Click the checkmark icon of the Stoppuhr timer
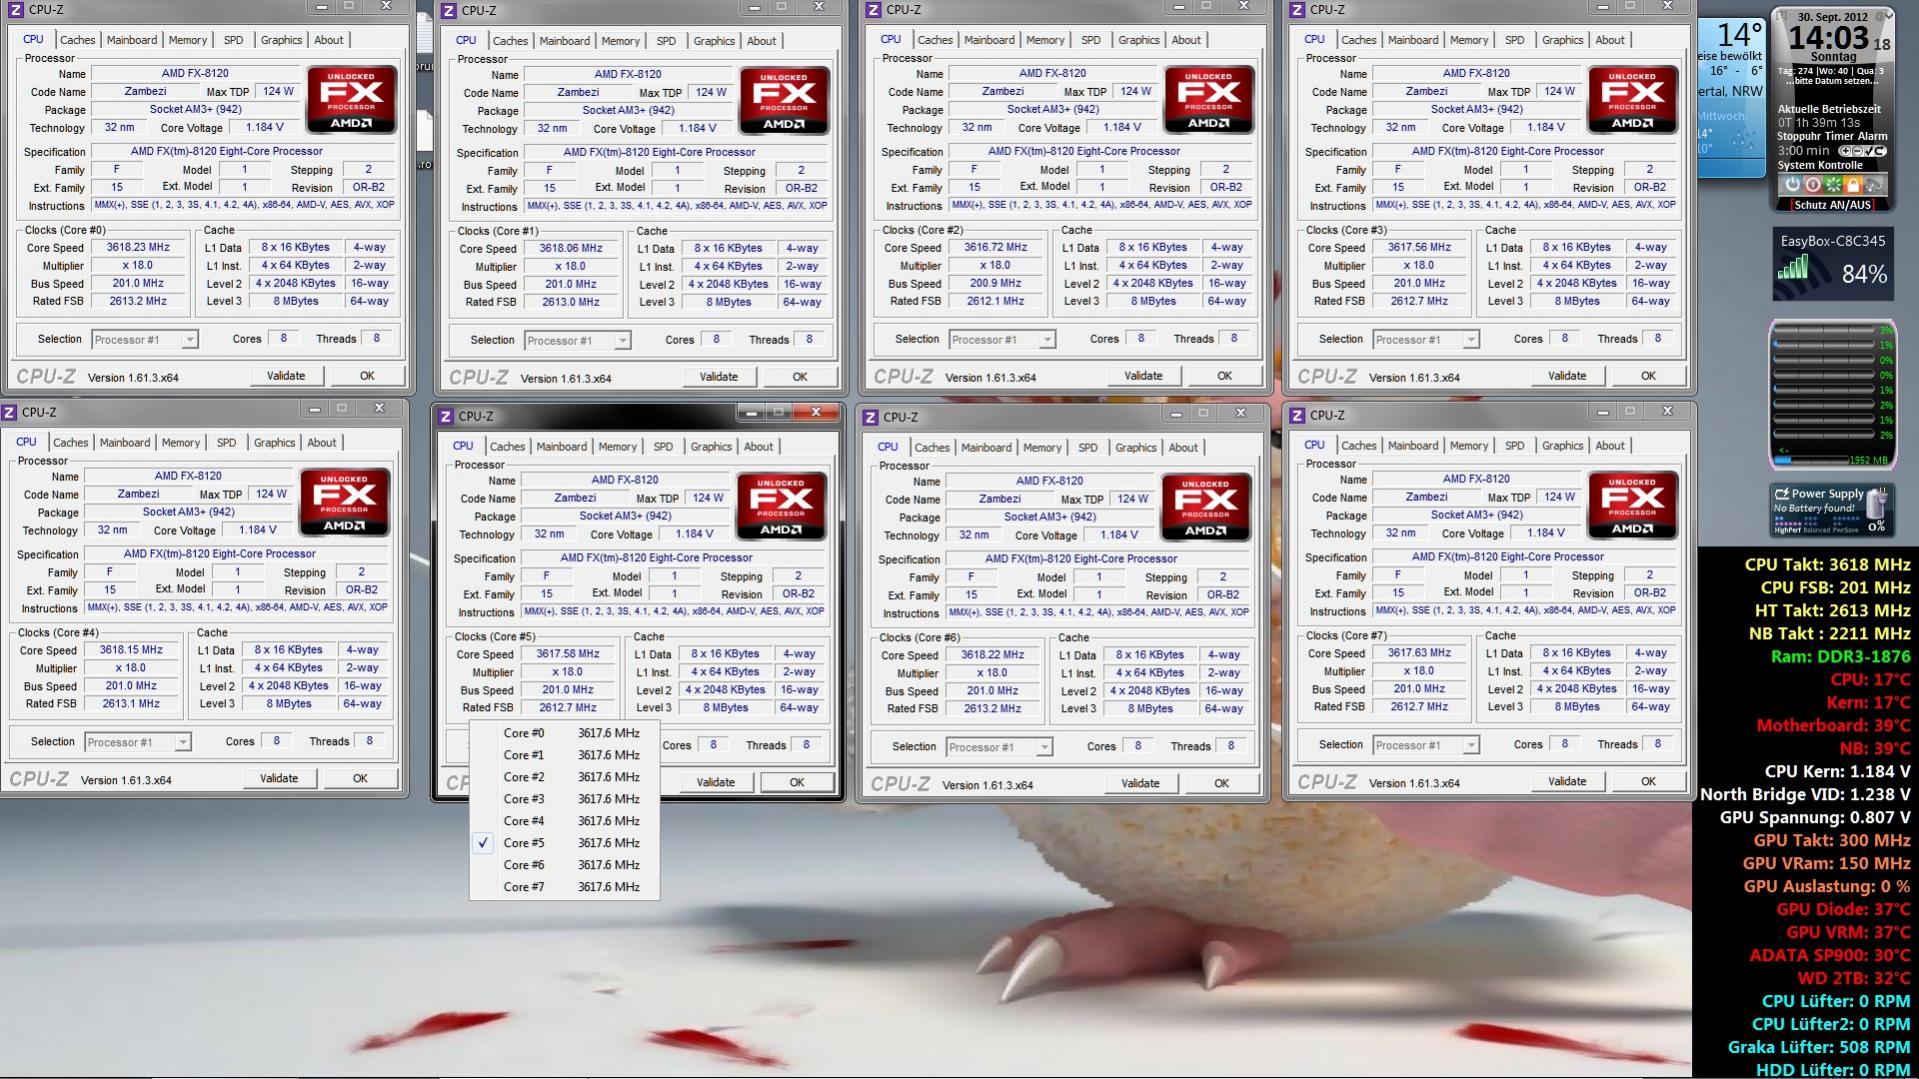Viewport: 1919px width, 1079px height. pos(1870,151)
